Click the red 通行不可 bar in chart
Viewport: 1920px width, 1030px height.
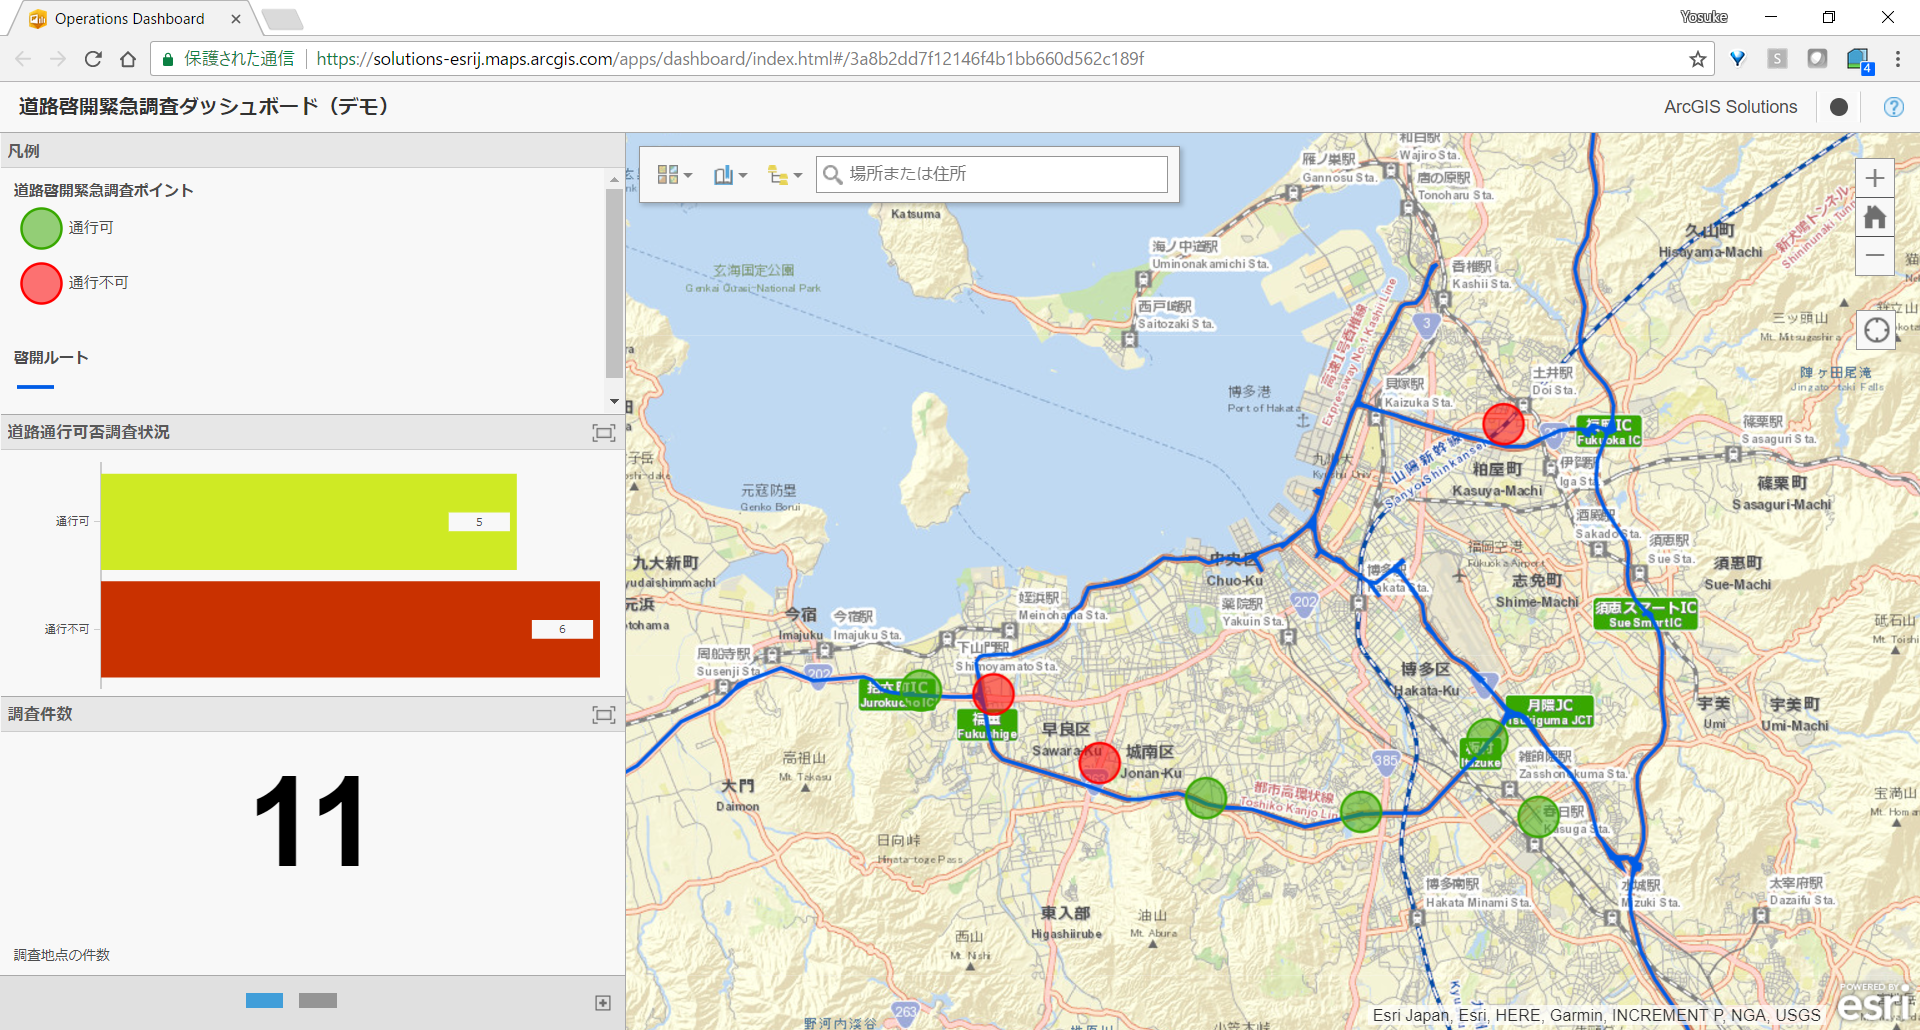click(x=350, y=629)
